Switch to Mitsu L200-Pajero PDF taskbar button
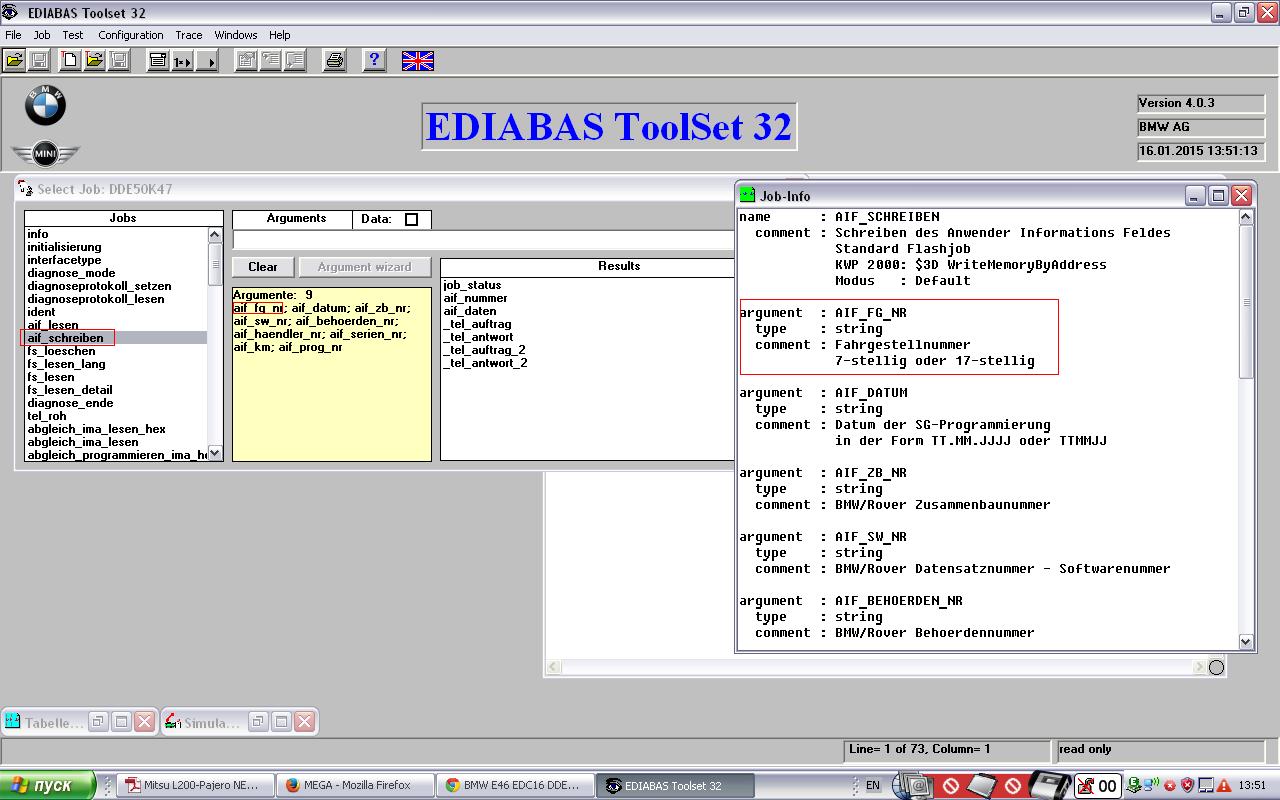 [195, 785]
